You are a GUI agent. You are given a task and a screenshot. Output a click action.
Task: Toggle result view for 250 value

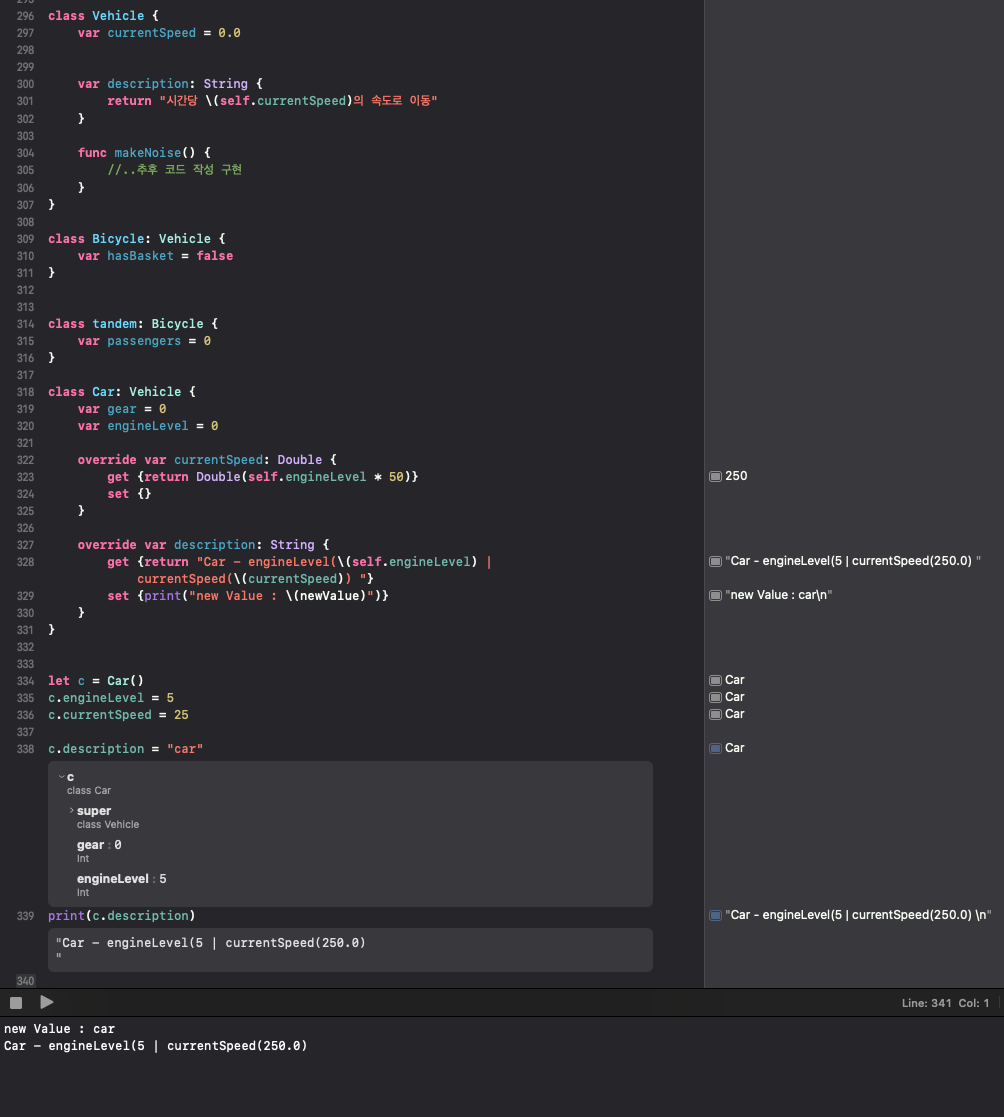[715, 477]
